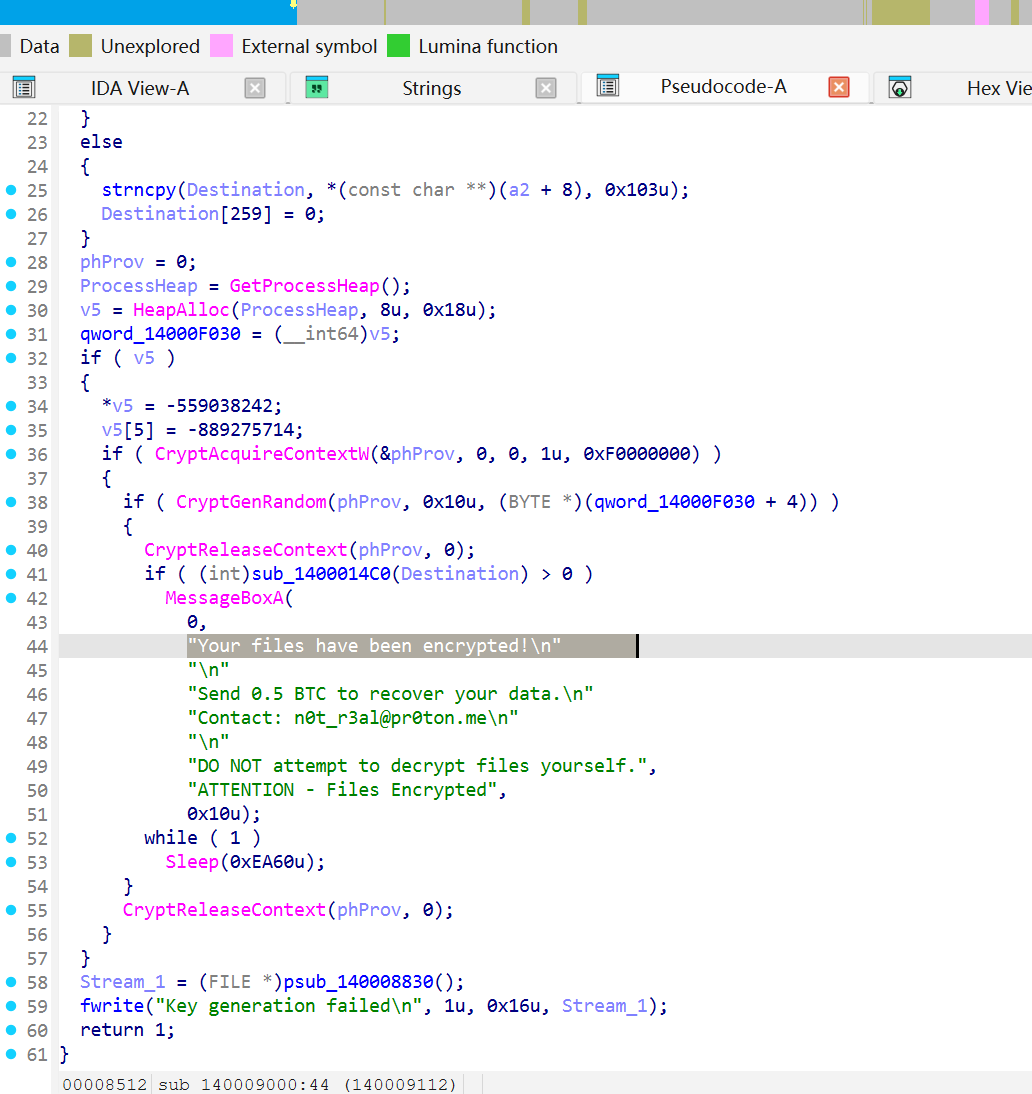Viewport: 1032px width, 1094px height.
Task: Toggle breakpoint dot on line 25
Action: (x=11, y=190)
